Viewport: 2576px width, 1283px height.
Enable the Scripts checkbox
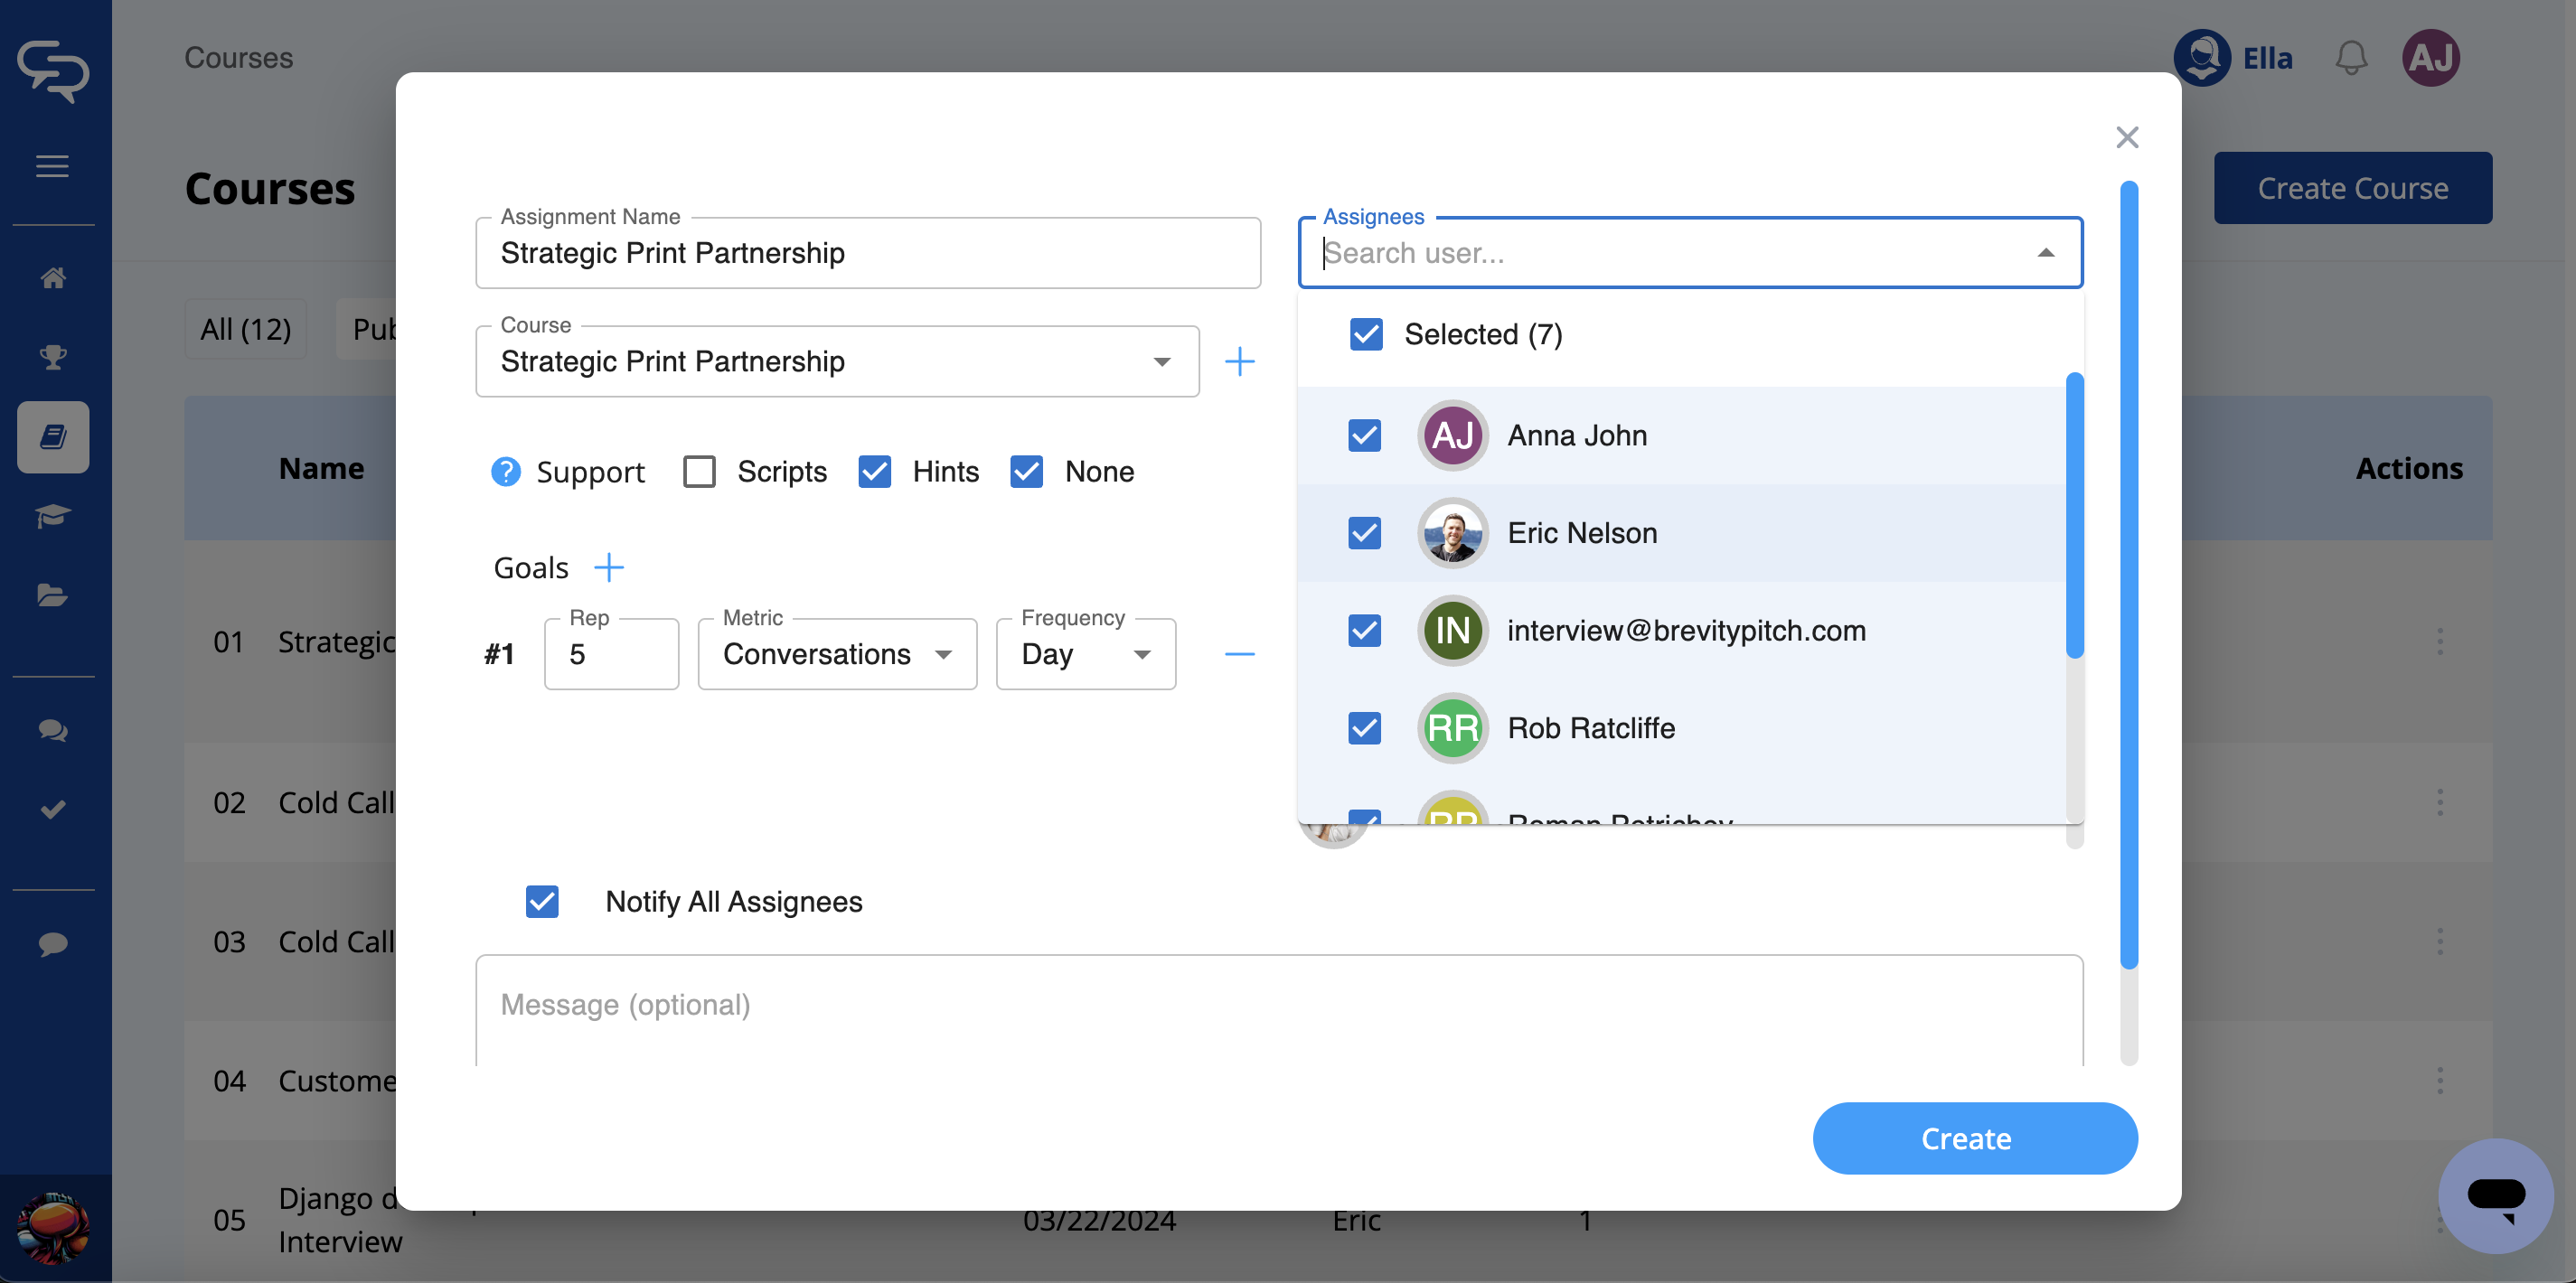[x=699, y=471]
